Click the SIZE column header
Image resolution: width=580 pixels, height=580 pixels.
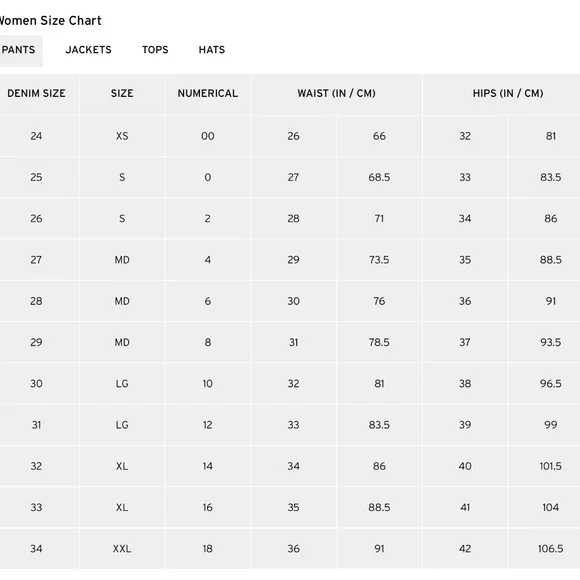(122, 94)
